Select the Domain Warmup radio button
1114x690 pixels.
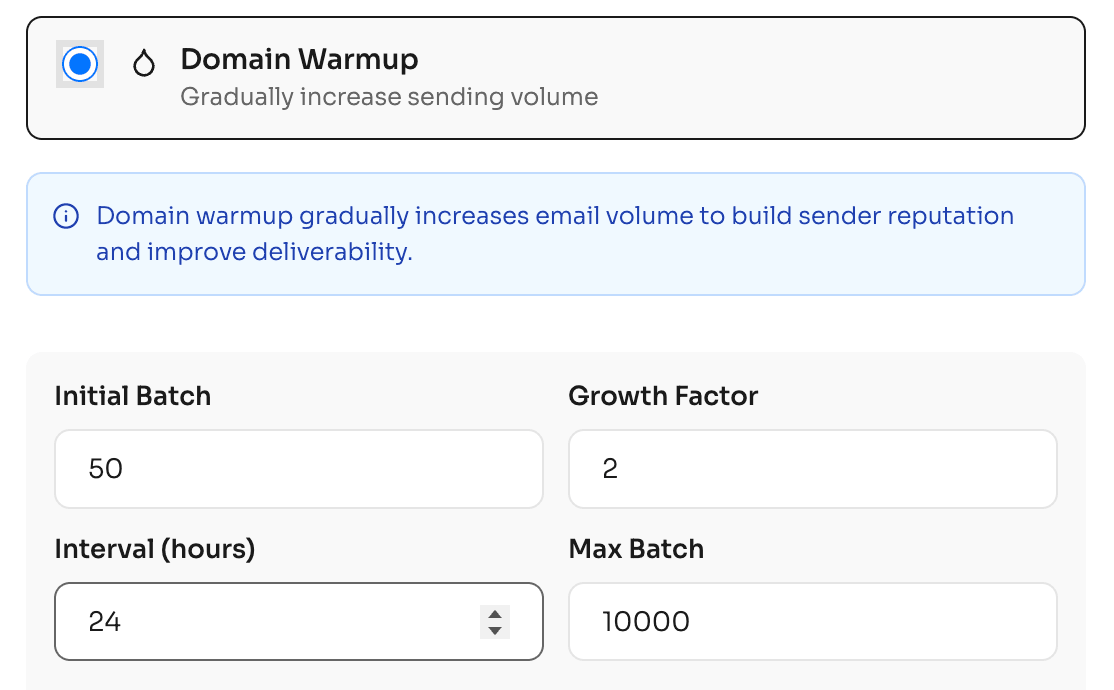(x=79, y=63)
